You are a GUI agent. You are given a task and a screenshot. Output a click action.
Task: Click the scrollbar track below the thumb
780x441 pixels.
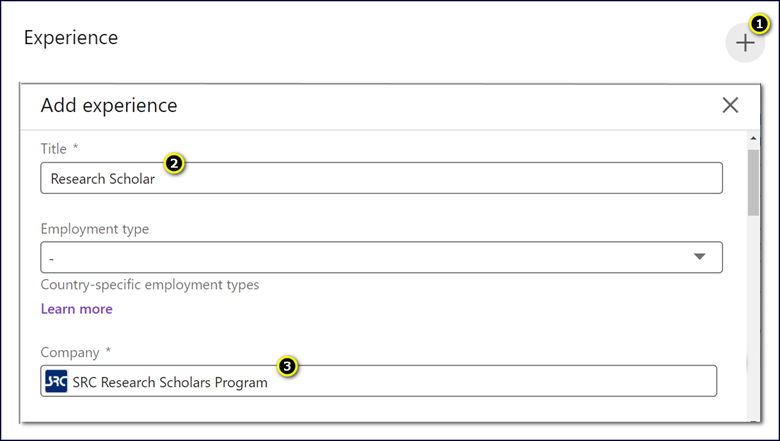tap(753, 316)
